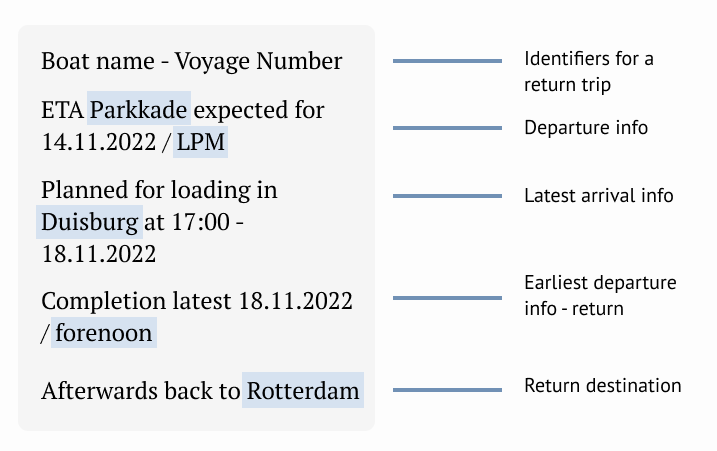Click the 14.11.2022 ETA date

97,143
